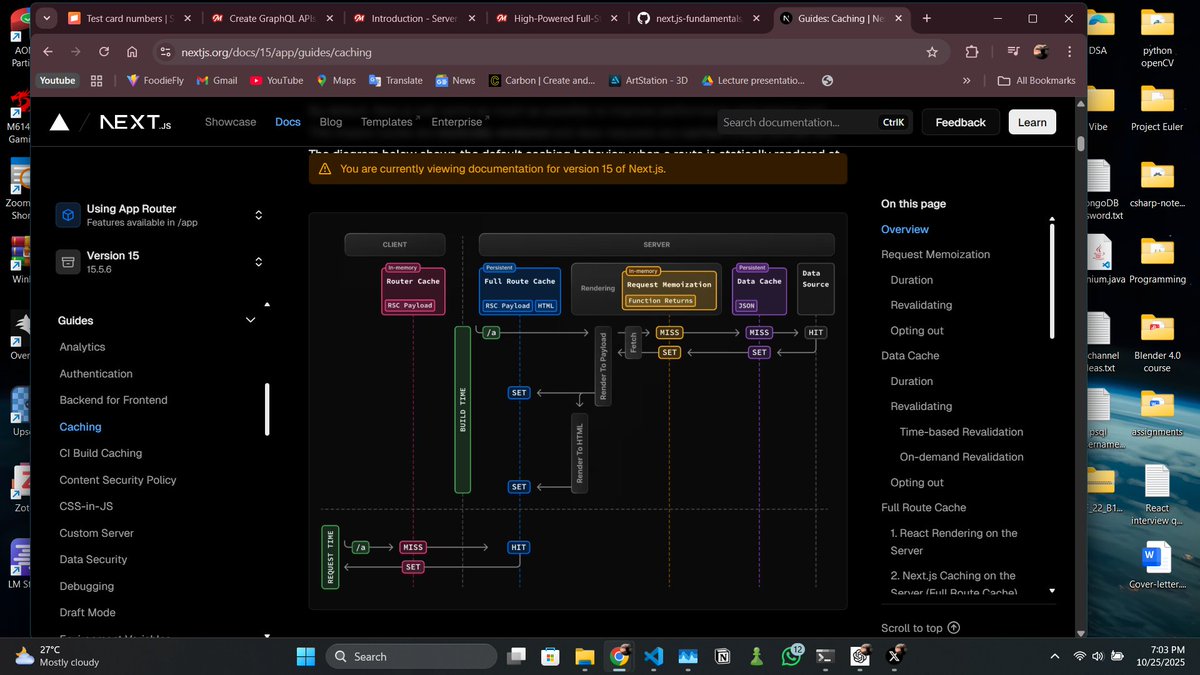Show hidden system tray icons chevron
The width and height of the screenshot is (1200, 675).
[1055, 657]
